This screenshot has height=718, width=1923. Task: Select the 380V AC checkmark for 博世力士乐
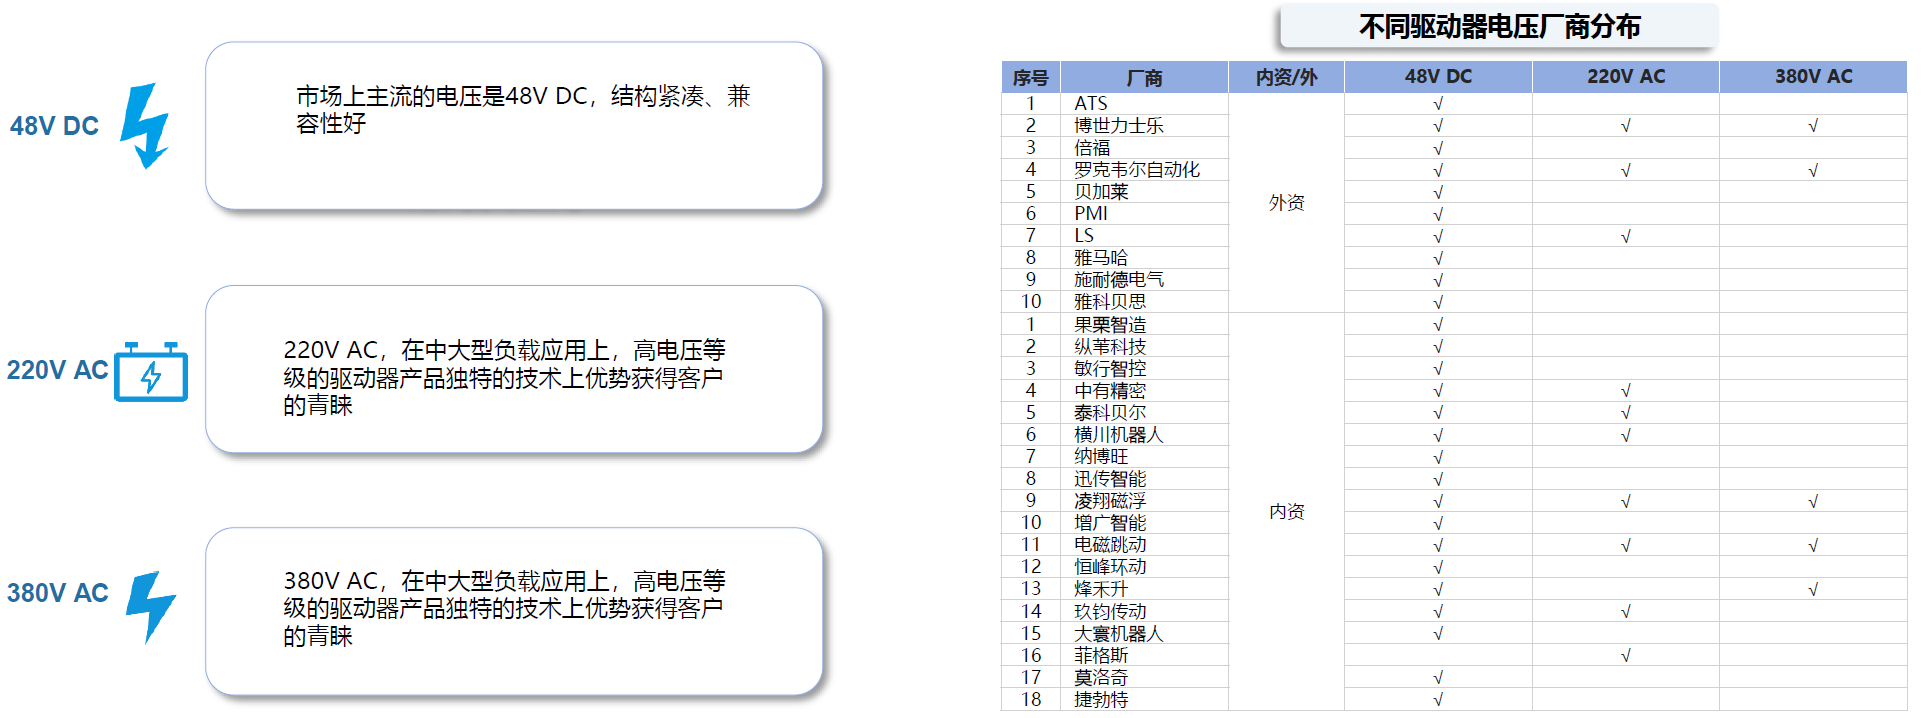(x=1812, y=126)
